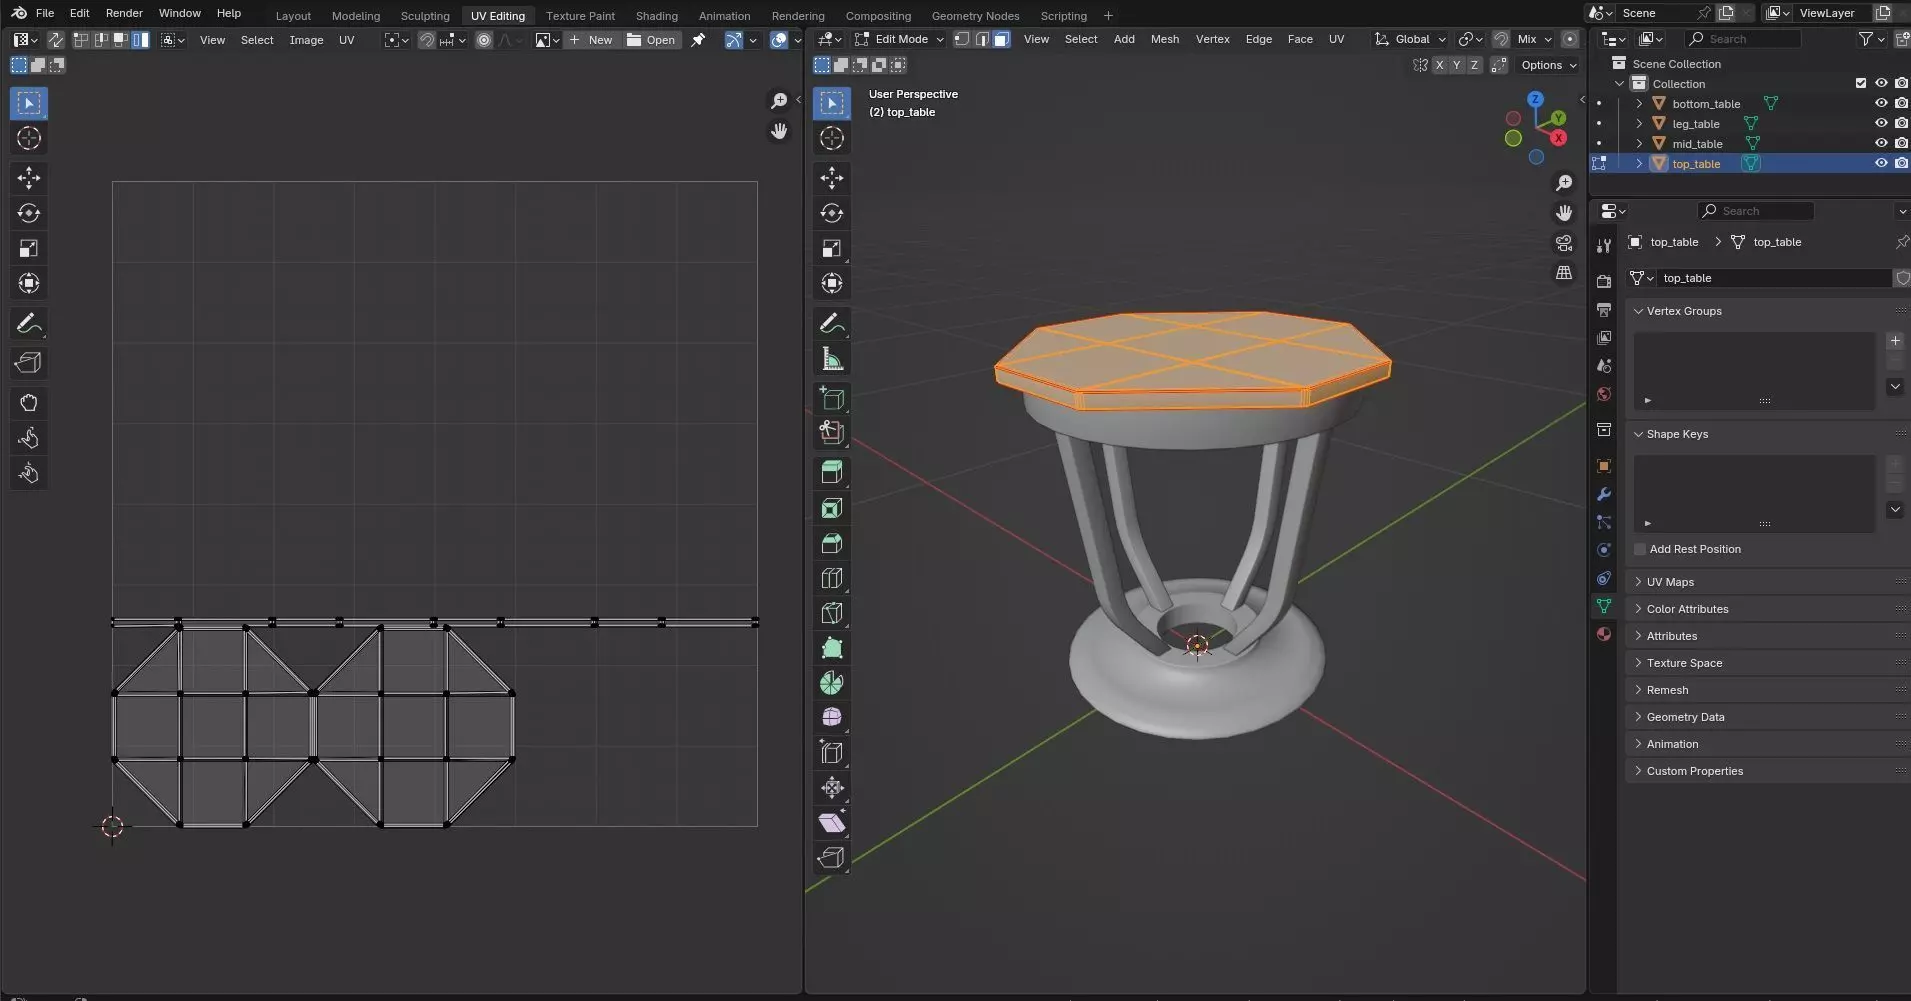Select the Bevel tool
The width and height of the screenshot is (1911, 1001).
click(832, 543)
